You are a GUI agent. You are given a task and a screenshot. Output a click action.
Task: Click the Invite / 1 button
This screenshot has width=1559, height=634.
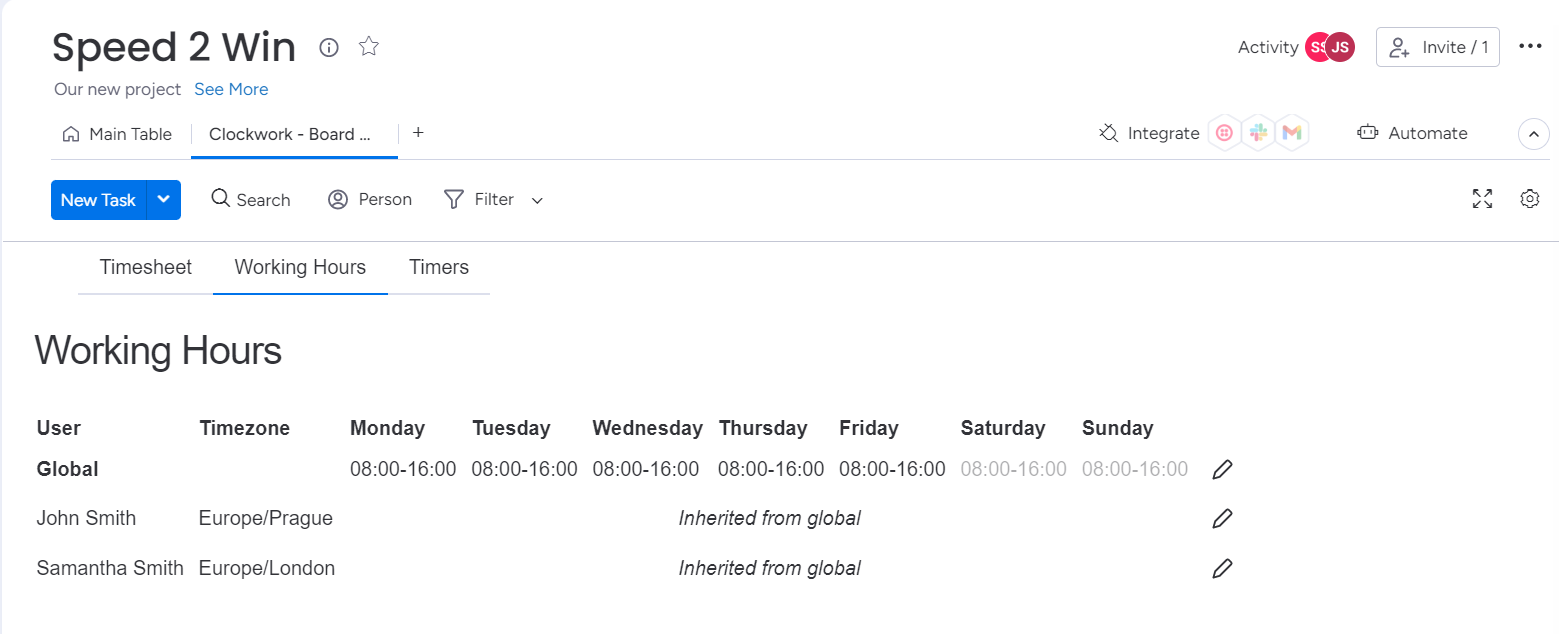pyautogui.click(x=1437, y=47)
